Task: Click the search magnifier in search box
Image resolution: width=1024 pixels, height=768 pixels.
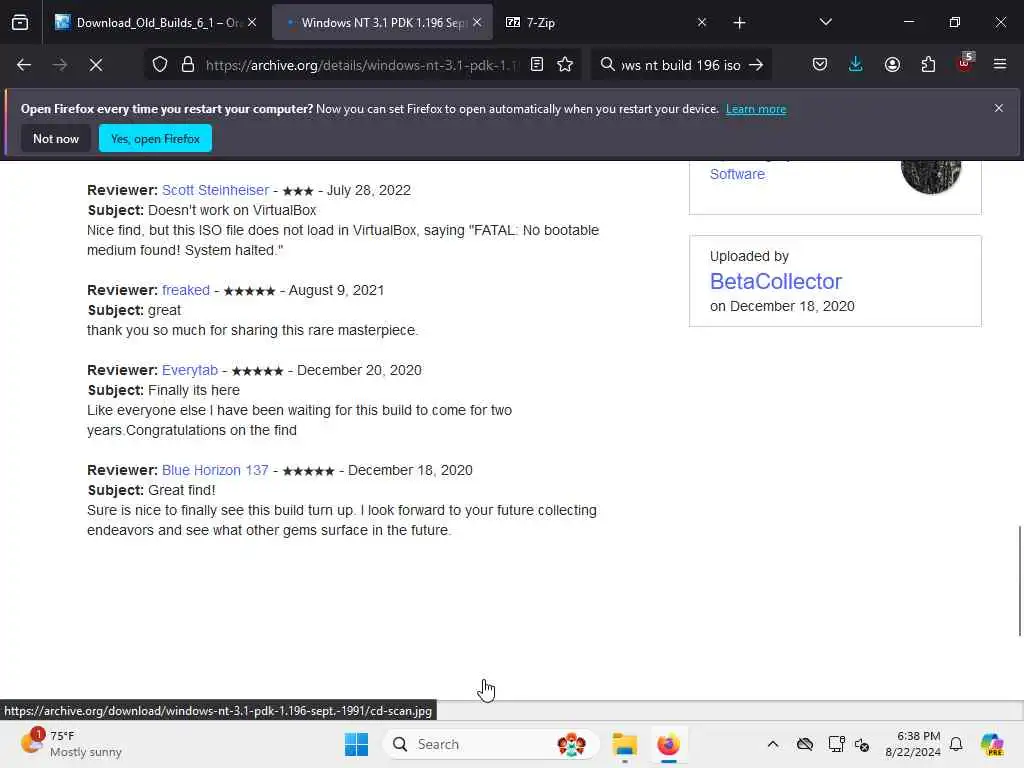Action: 607,65
